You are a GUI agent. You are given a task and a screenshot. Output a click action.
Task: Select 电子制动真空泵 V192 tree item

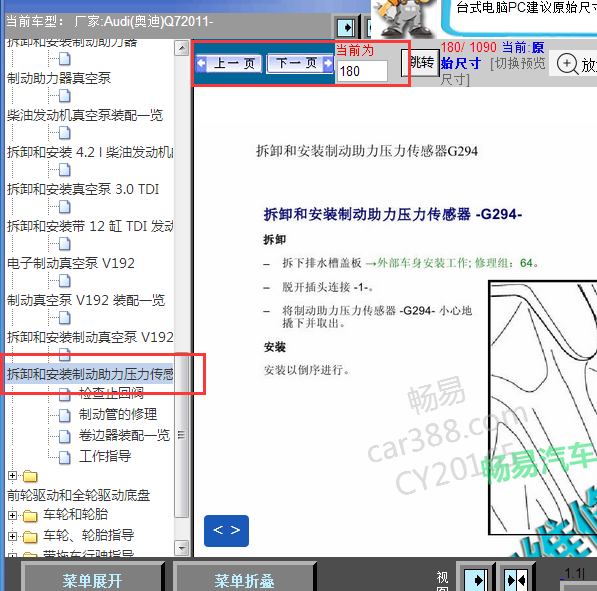71,263
